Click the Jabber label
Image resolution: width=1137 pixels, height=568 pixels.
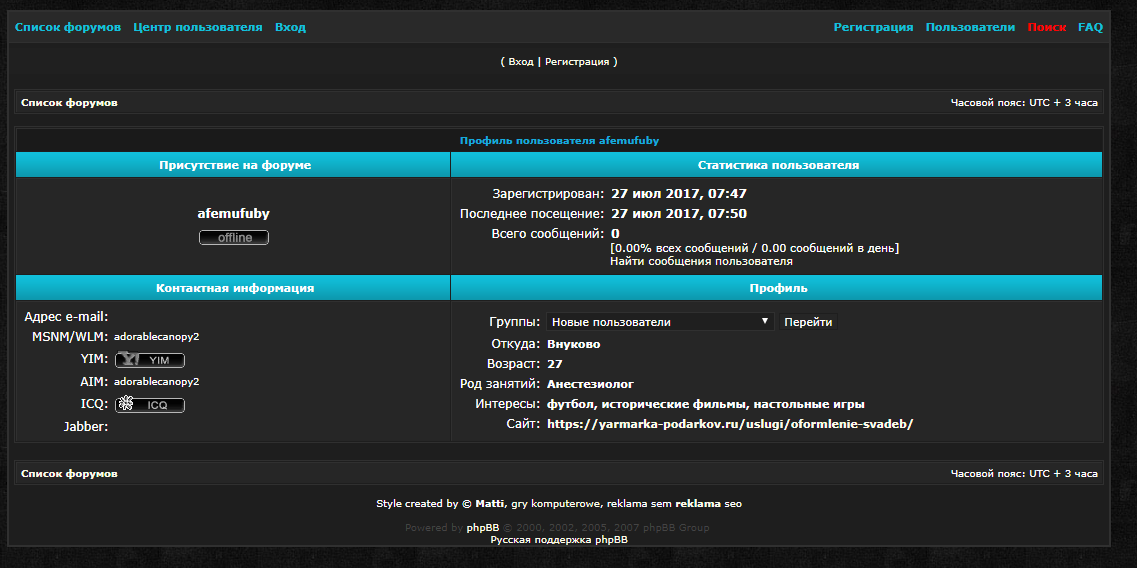click(x=86, y=427)
